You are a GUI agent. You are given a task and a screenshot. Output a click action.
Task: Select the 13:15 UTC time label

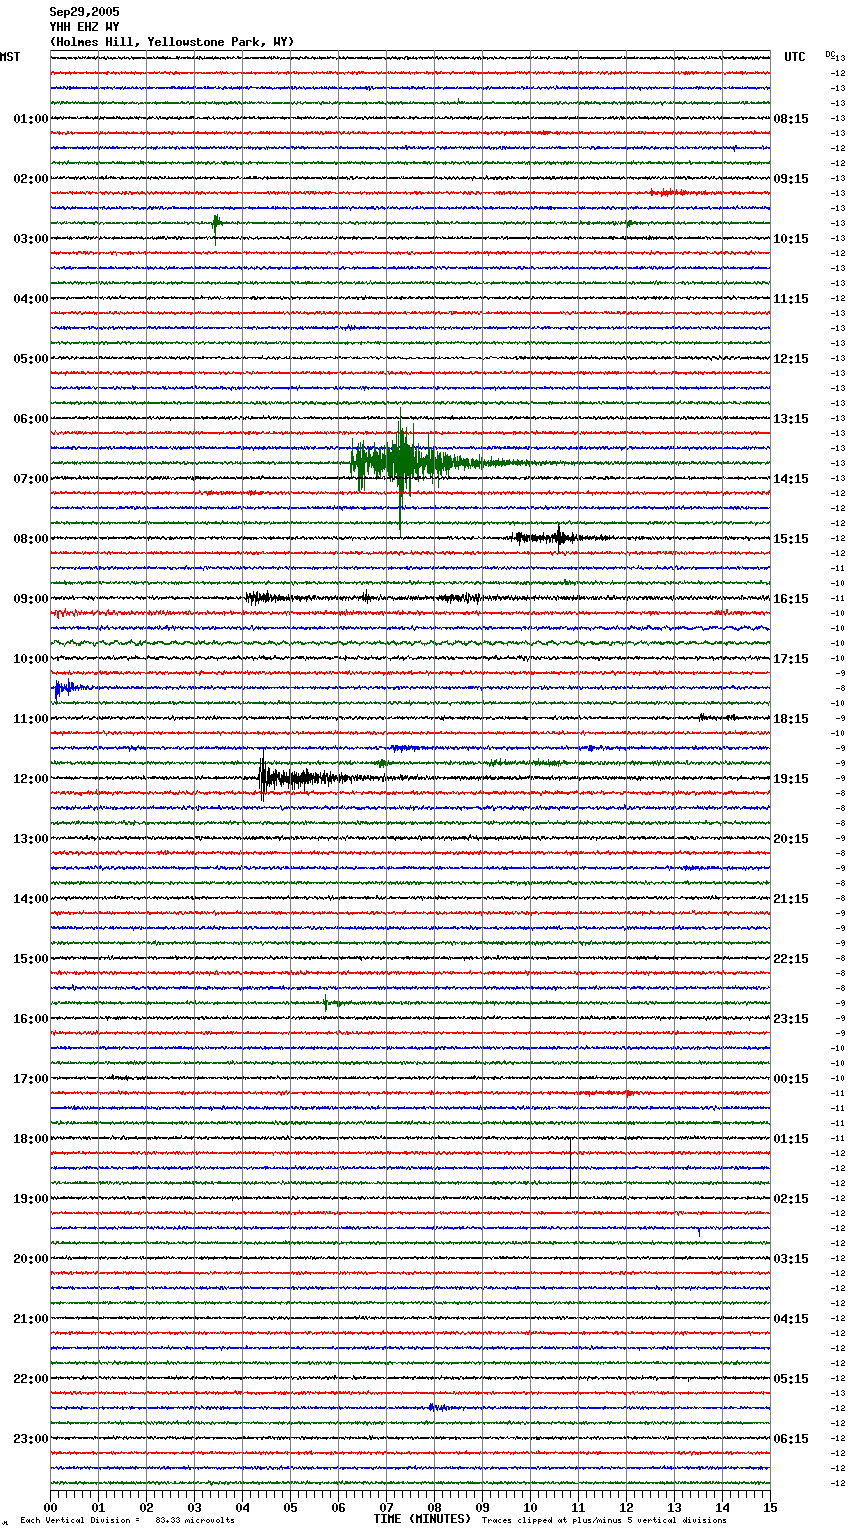[x=791, y=419]
